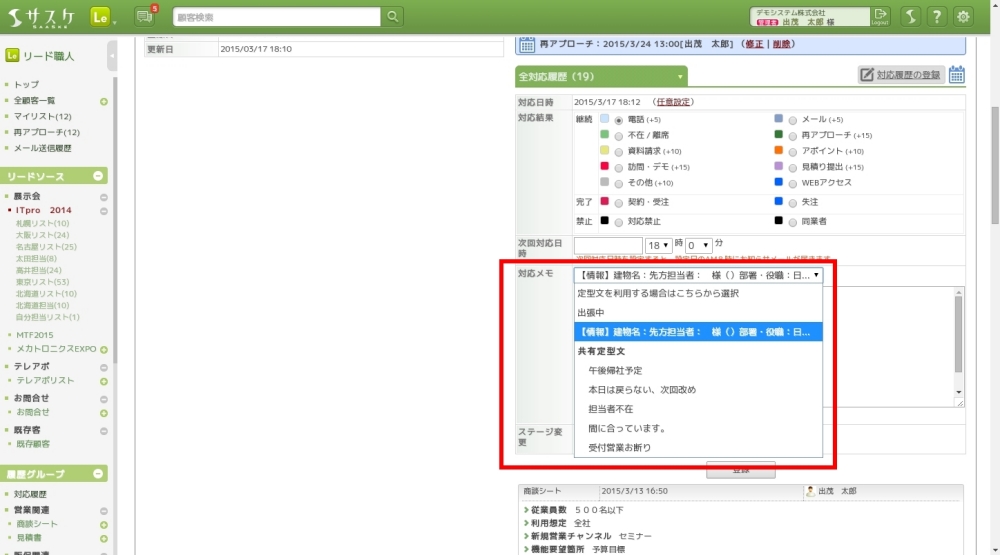Viewport: 1000px width, 555px height.
Task: Click the green plus next to 全顧客一覧
Action: pos(104,101)
